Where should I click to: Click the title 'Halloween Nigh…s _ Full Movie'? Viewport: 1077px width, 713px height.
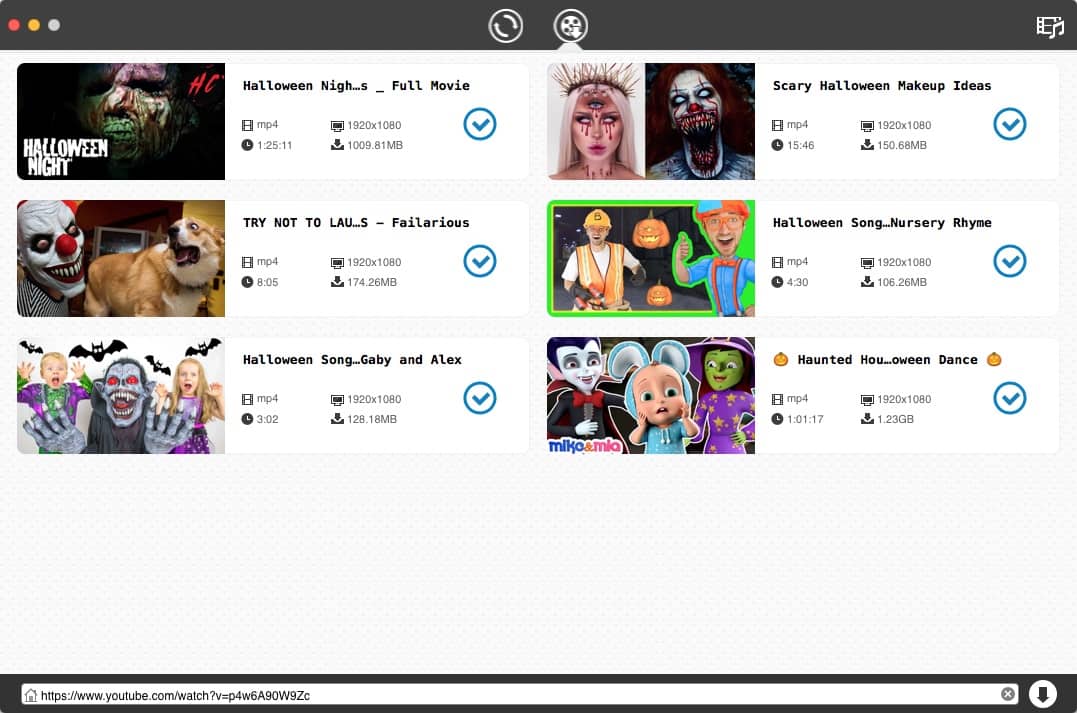(x=356, y=86)
